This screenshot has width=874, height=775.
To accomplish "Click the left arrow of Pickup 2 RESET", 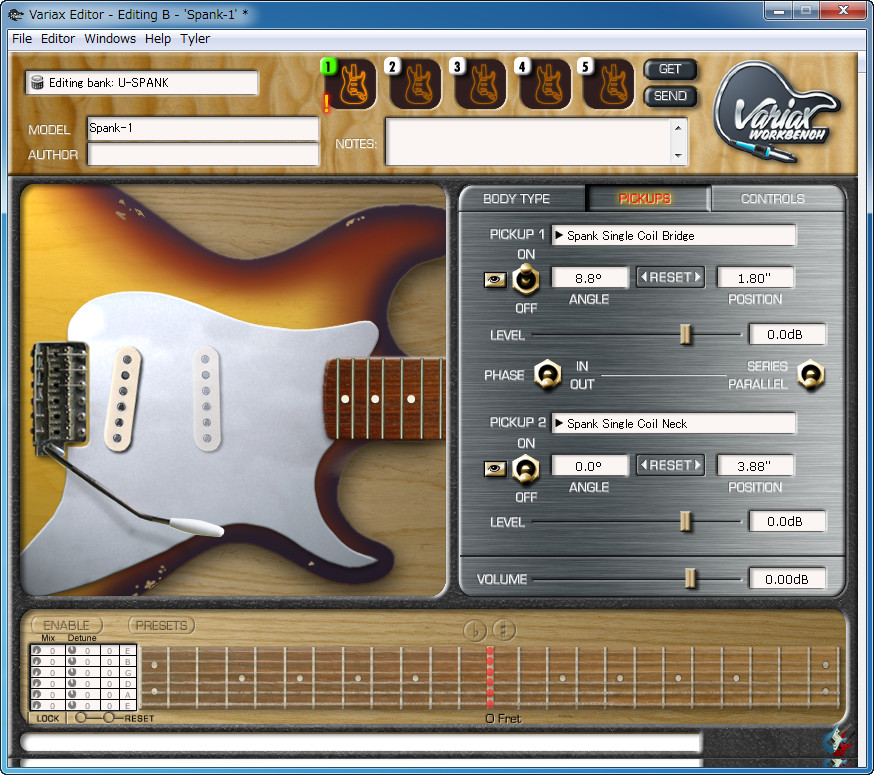I will tap(644, 465).
